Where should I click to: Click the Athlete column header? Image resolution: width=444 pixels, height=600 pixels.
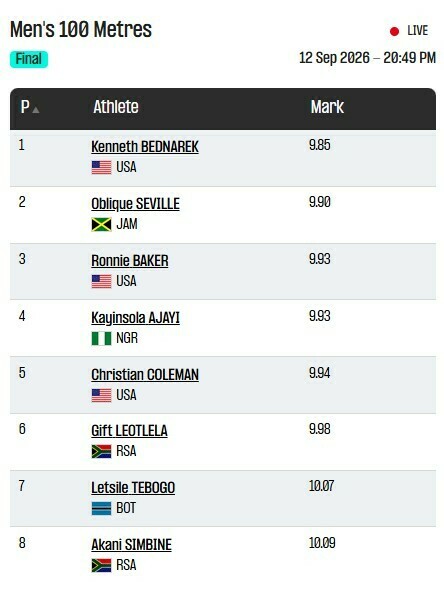click(x=116, y=107)
